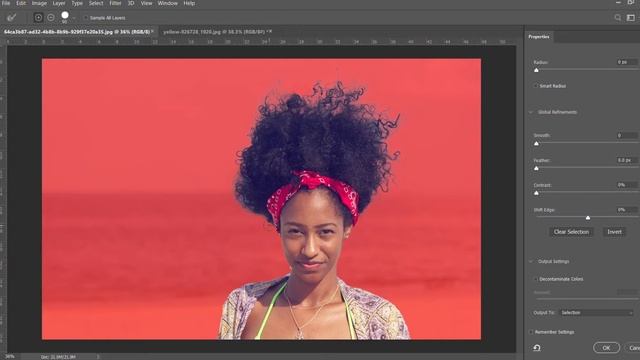
Task: Click the Invert button
Action: (x=614, y=232)
